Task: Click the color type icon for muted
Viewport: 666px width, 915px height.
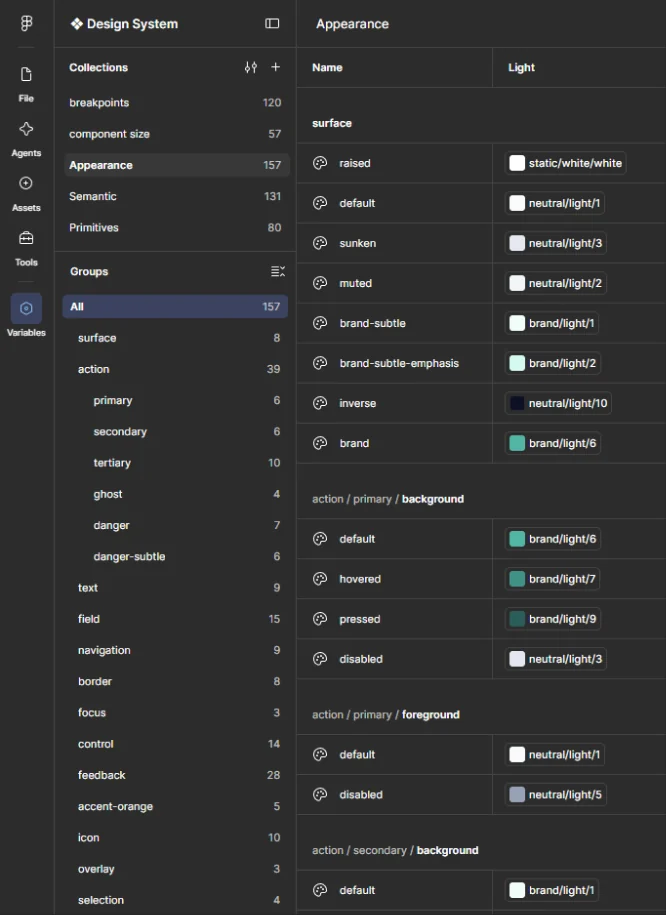Action: point(320,283)
